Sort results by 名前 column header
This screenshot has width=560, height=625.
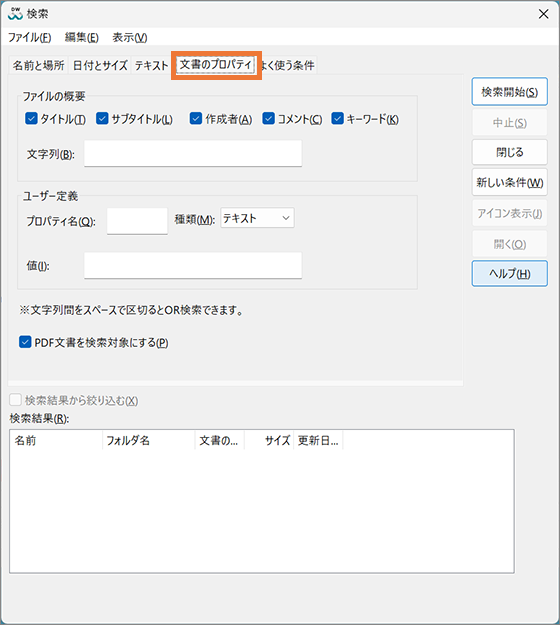pyautogui.click(x=56, y=440)
